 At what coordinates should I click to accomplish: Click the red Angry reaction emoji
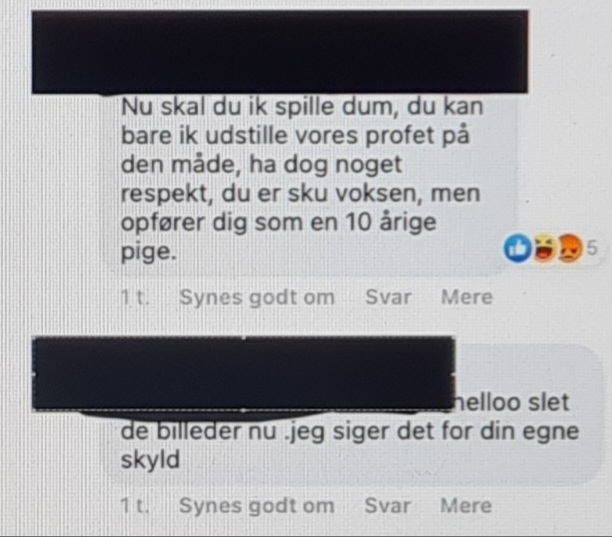click(x=570, y=248)
